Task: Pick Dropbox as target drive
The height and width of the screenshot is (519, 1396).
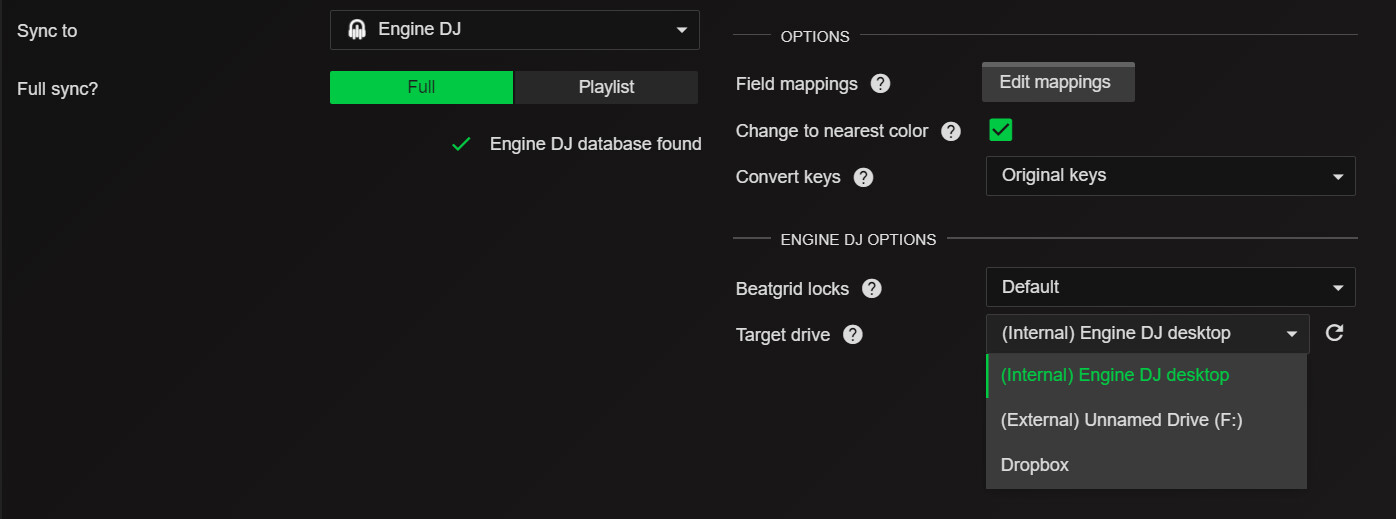Action: point(1035,465)
